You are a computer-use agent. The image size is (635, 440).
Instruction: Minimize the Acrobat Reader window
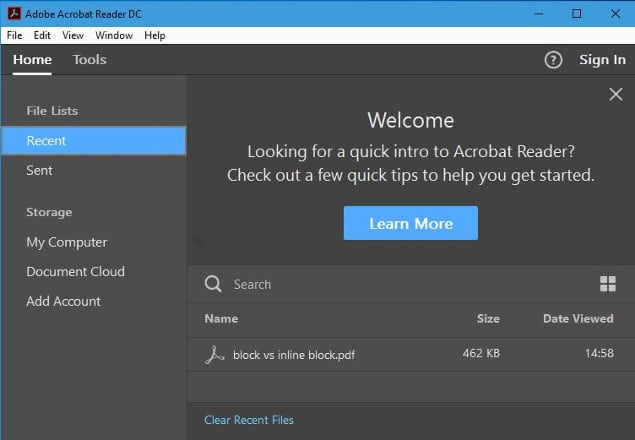pyautogui.click(x=539, y=14)
